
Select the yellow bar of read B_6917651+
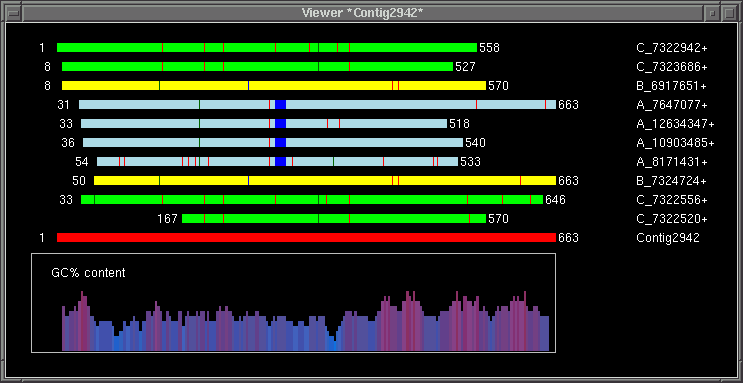(x=274, y=85)
